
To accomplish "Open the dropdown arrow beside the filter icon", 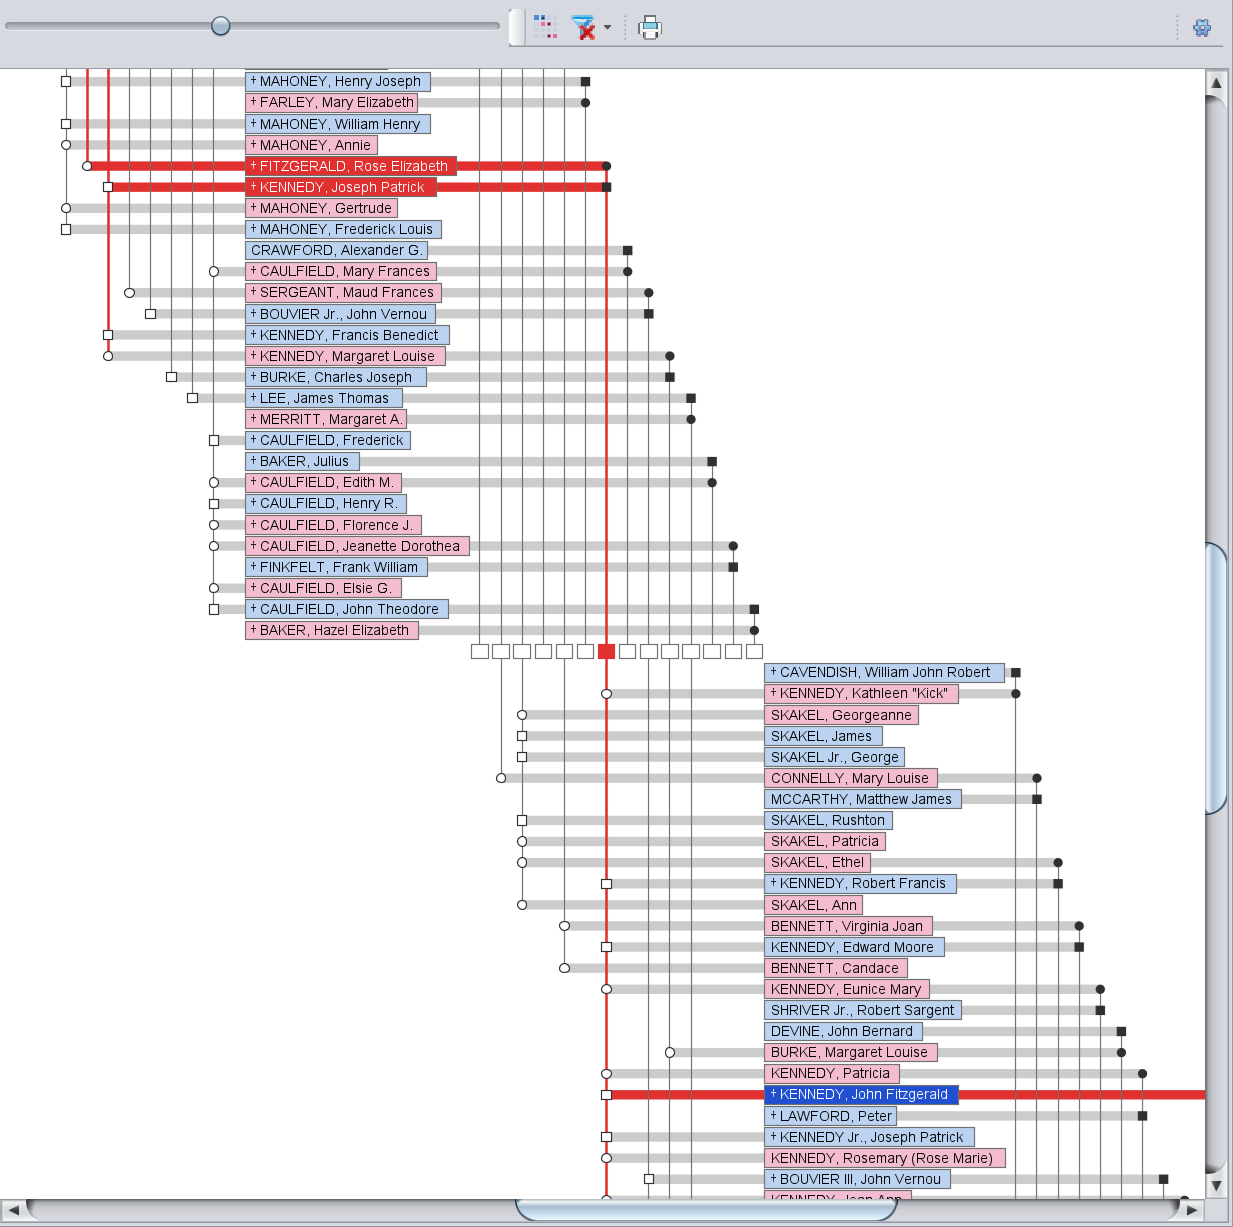I will [607, 27].
